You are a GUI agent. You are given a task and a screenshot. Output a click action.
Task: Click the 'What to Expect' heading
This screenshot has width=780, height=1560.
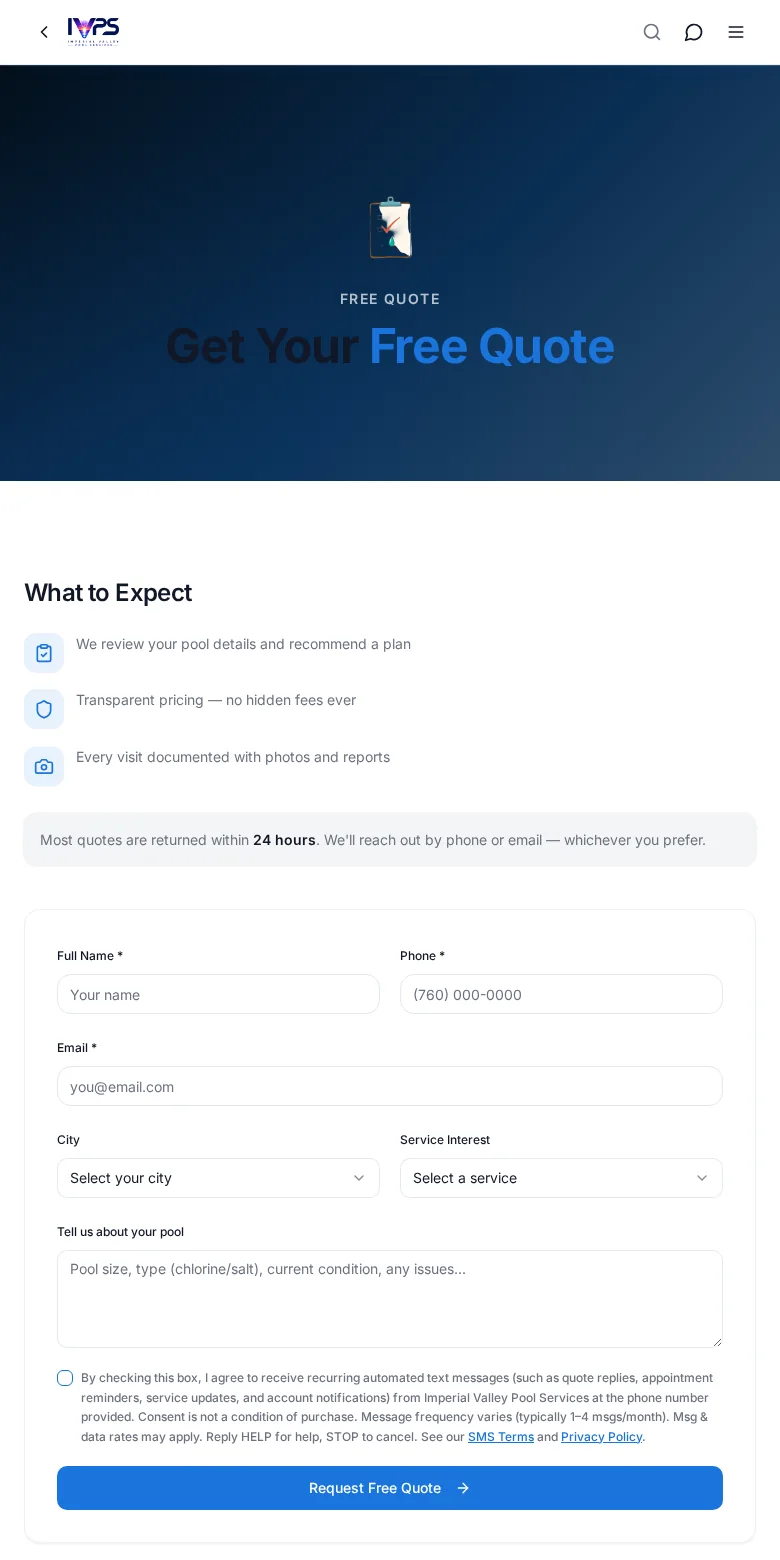pyautogui.click(x=108, y=593)
